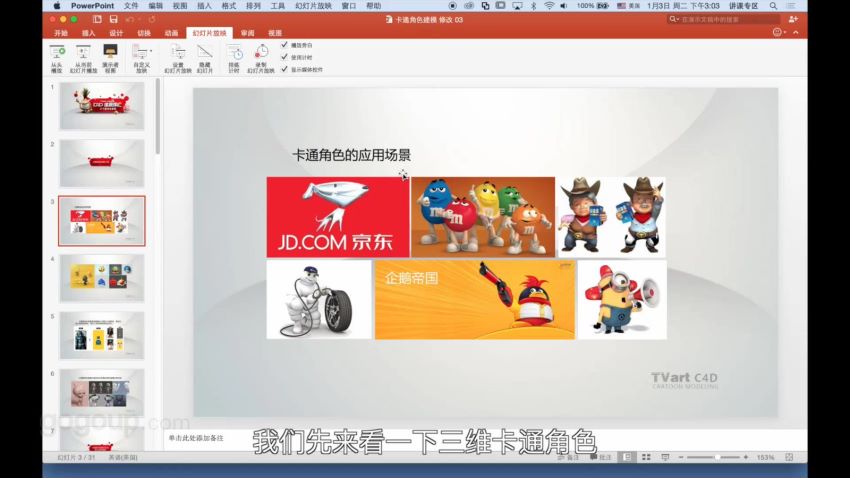Select slide 2 thumbnail
The height and width of the screenshot is (478, 850).
pos(102,163)
